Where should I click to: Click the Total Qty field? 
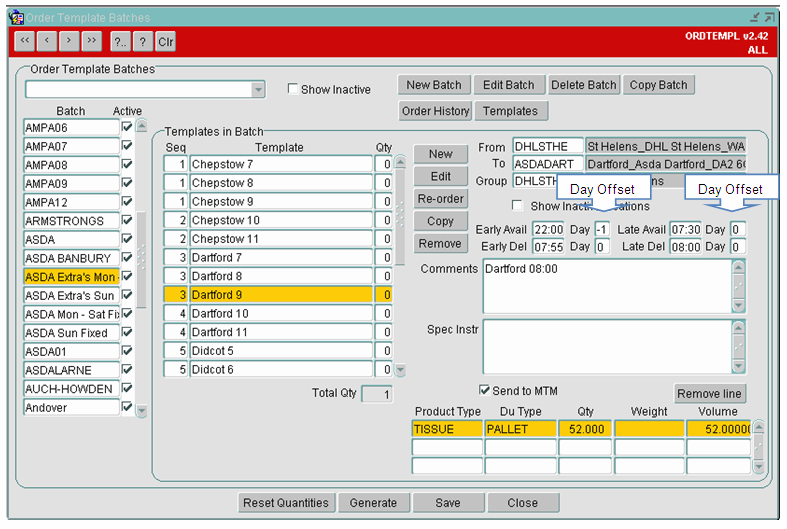click(x=377, y=394)
